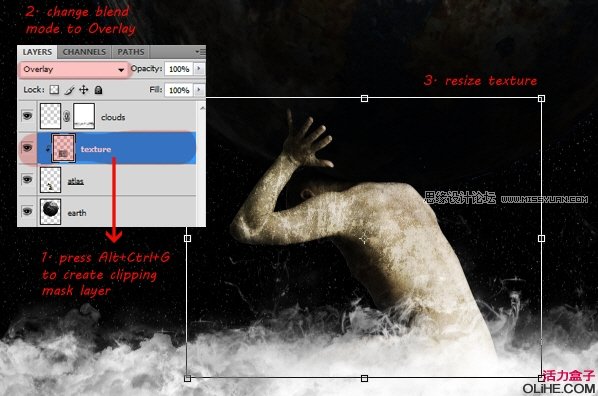
Task: Open the Overlay blend mode dropdown
Action: 74,69
